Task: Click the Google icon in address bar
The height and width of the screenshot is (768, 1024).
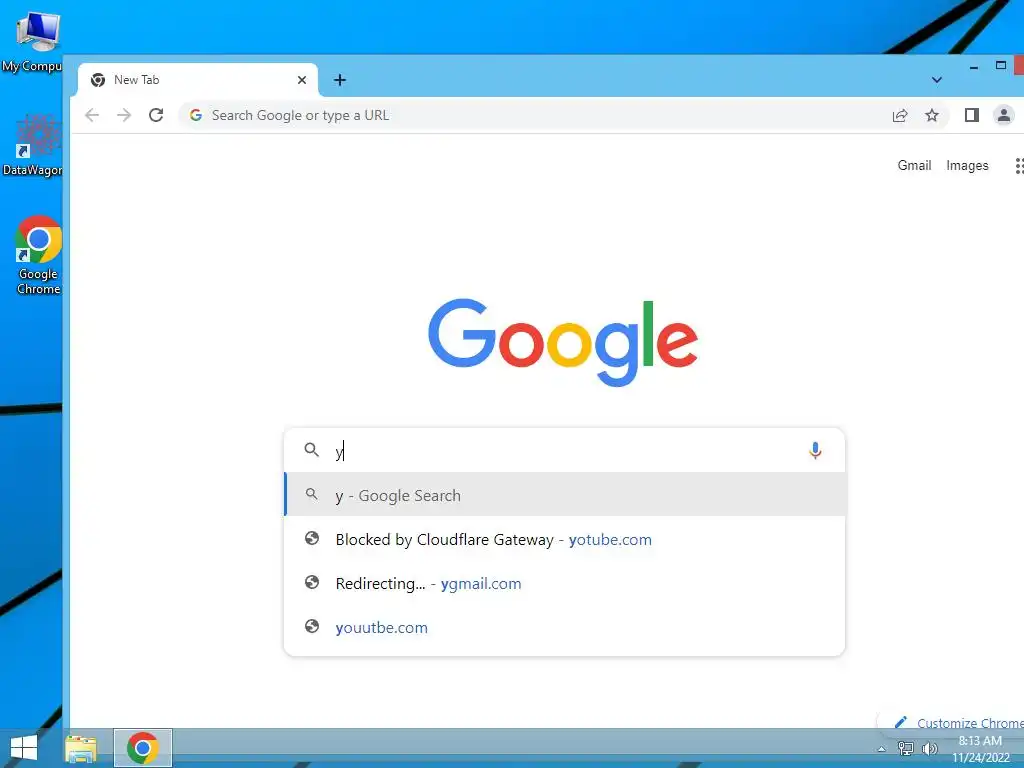Action: (195, 116)
